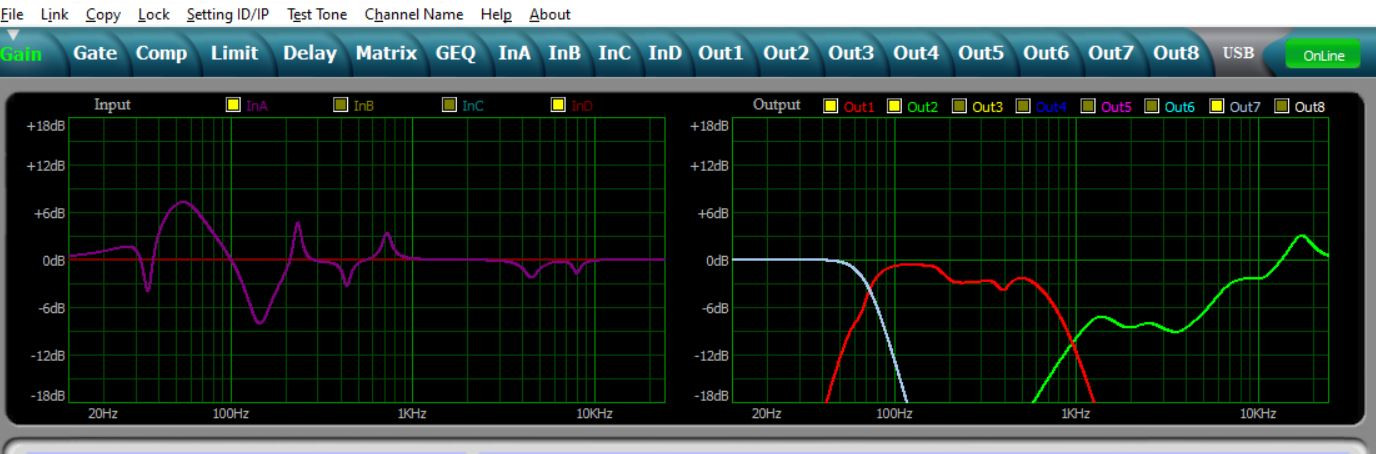This screenshot has width=1376, height=454.
Task: Open the Out1 output tab
Action: click(x=721, y=53)
